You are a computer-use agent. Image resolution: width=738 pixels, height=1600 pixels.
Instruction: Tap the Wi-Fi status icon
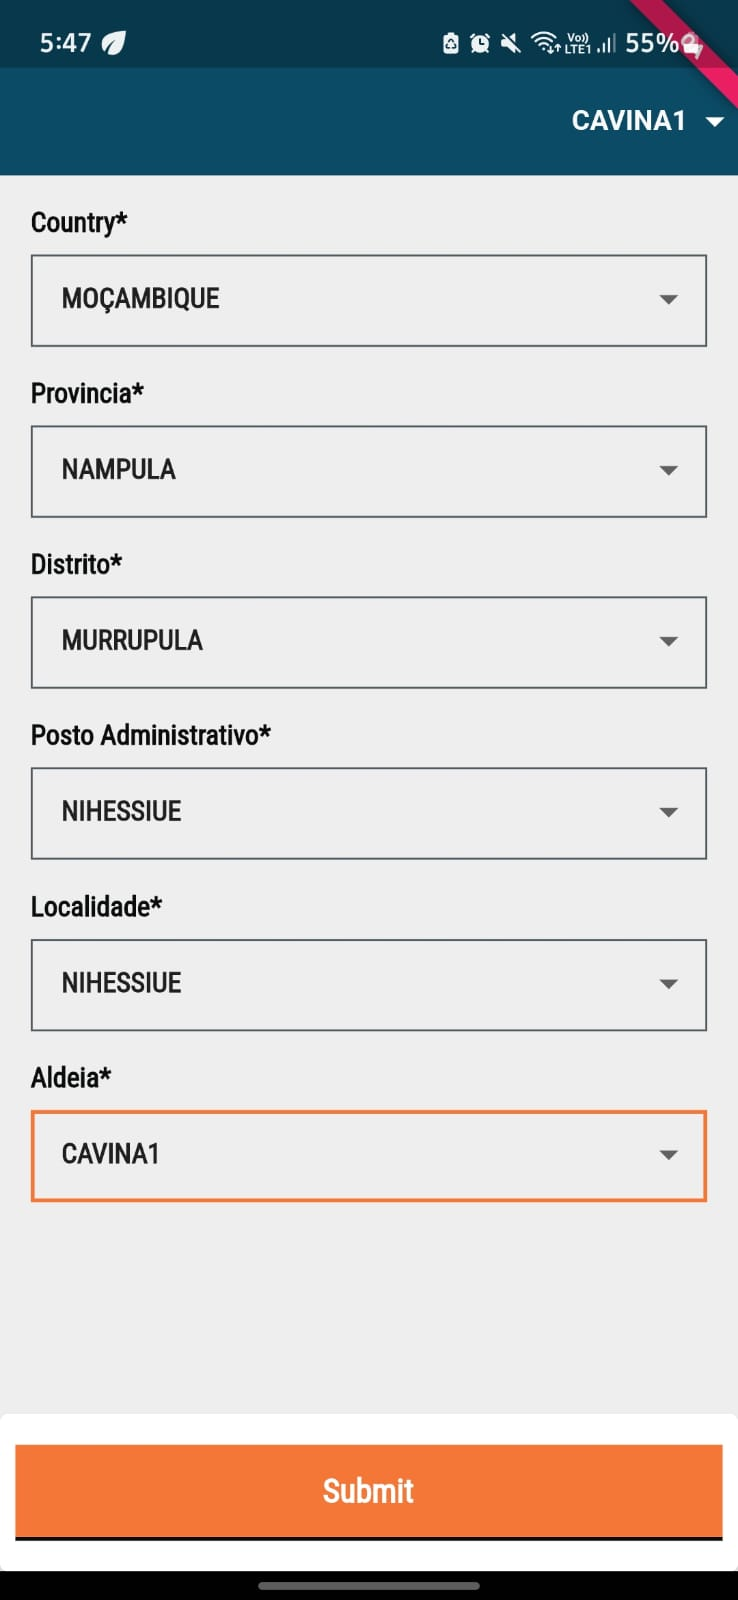[545, 42]
